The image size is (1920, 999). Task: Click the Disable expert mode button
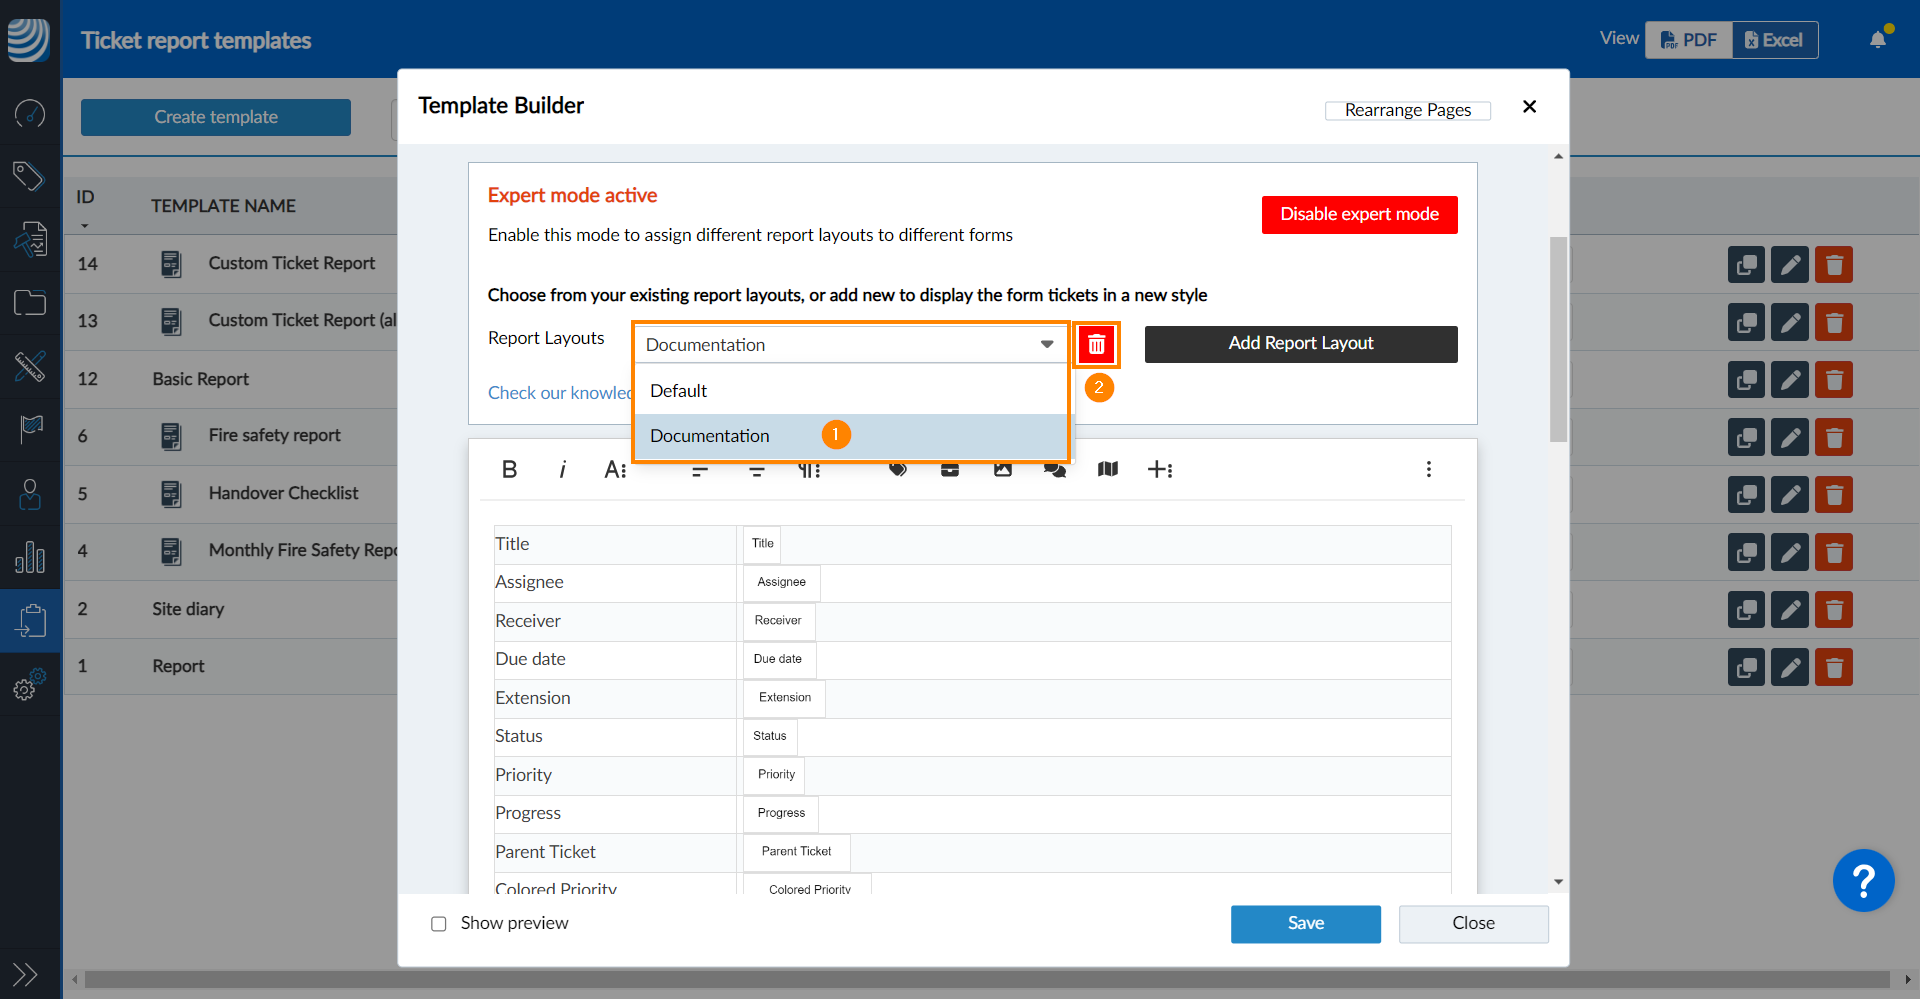point(1359,214)
